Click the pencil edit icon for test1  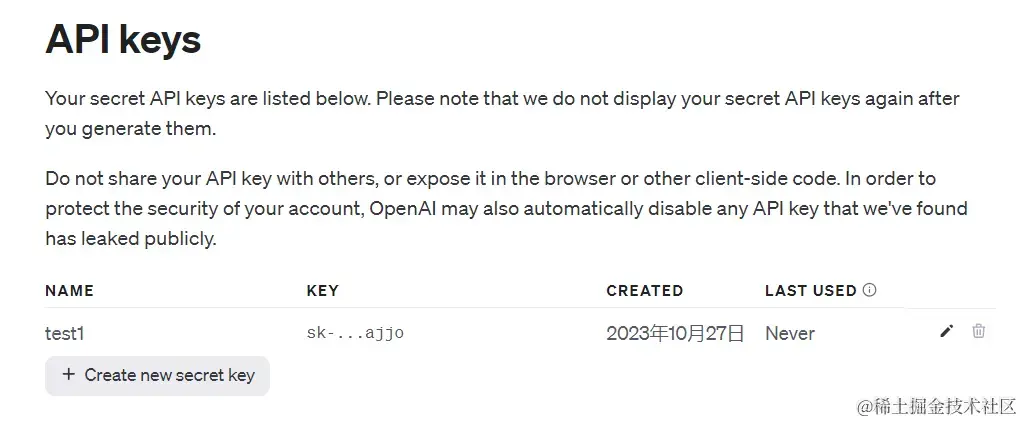tap(946, 332)
